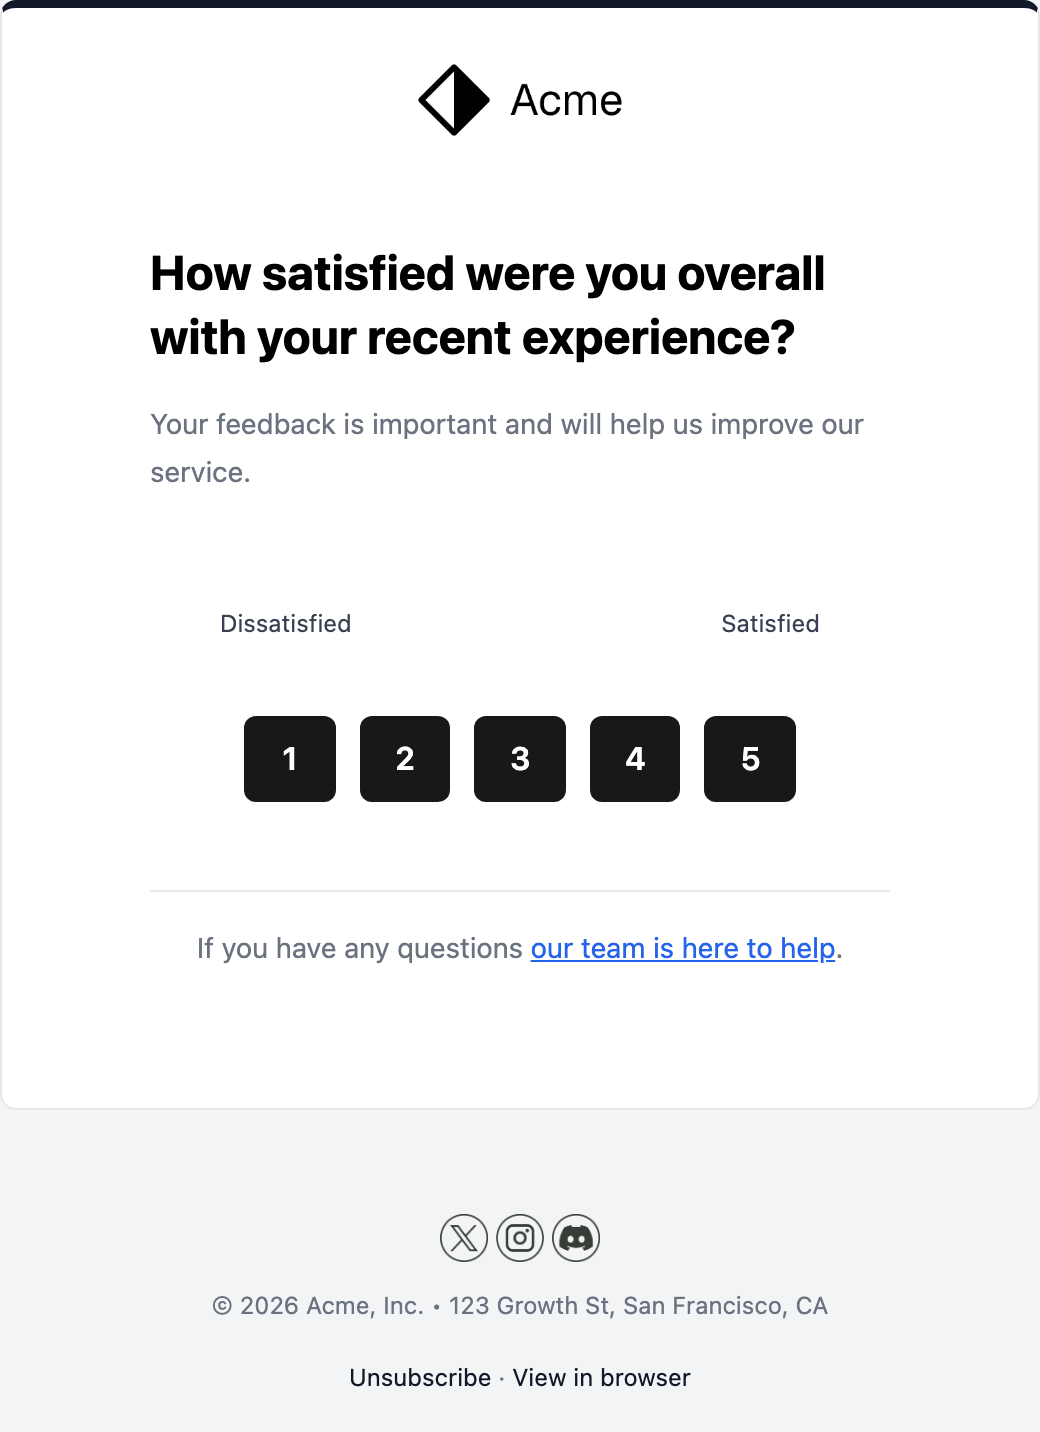Select rating 2 on the satisfaction scale
Screen dimensions: 1040x1432
pyautogui.click(x=404, y=759)
